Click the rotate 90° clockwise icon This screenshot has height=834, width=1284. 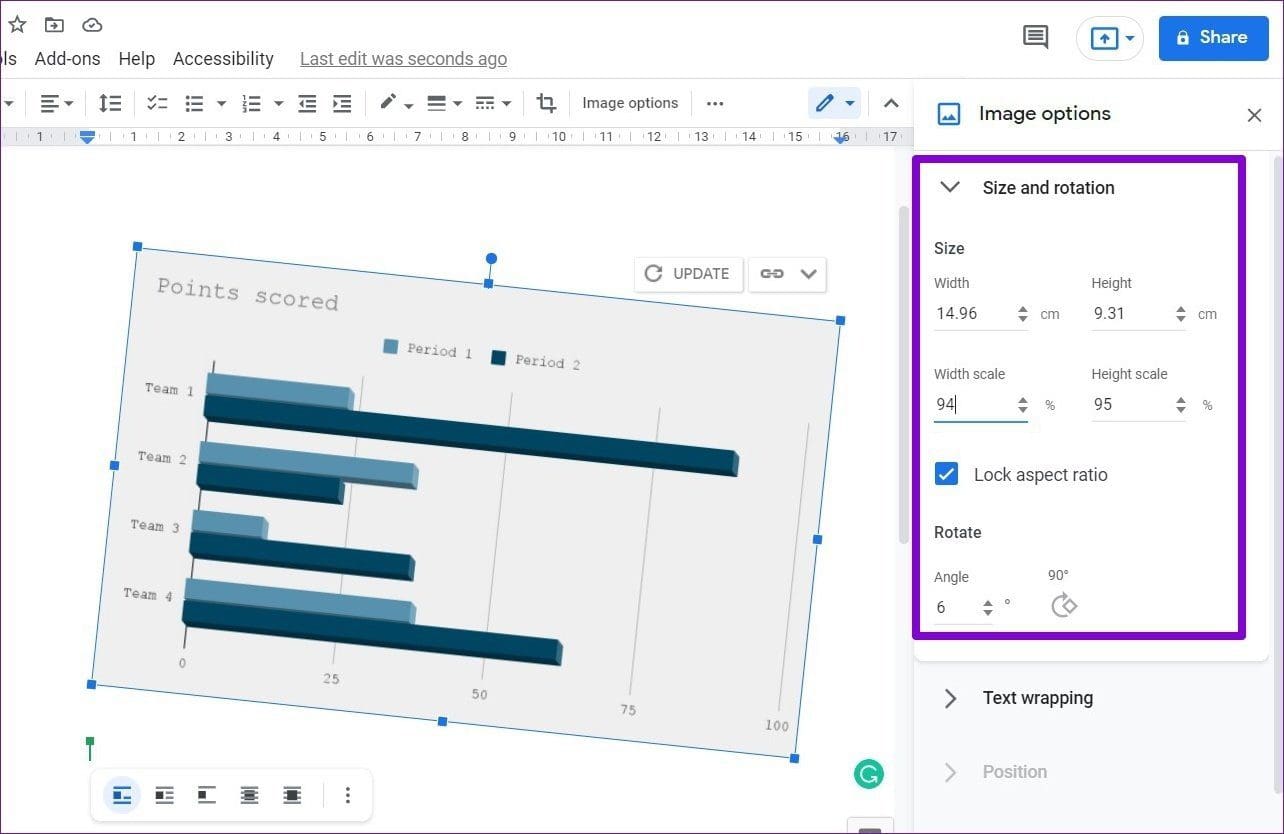pyautogui.click(x=1064, y=605)
